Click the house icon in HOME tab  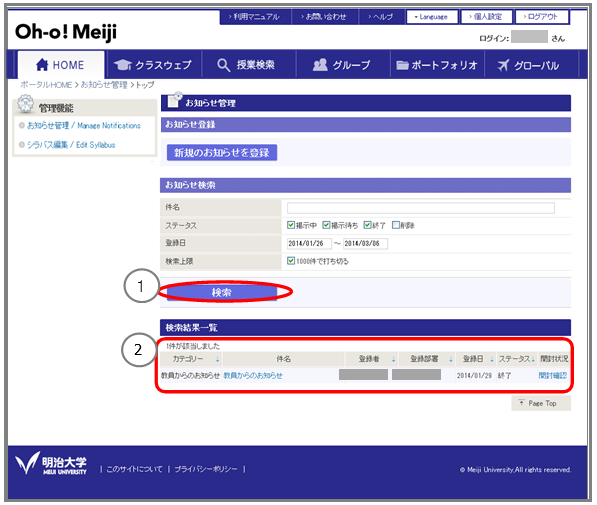point(42,65)
